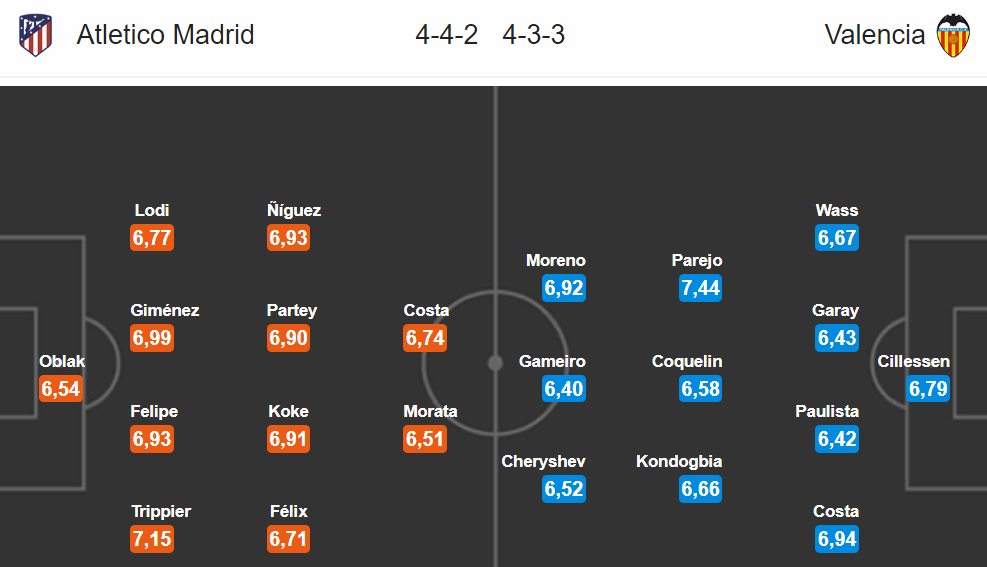Viewport: 987px width, 567px height.
Task: Click Morata's 6,51 rating badge
Action: pos(425,439)
